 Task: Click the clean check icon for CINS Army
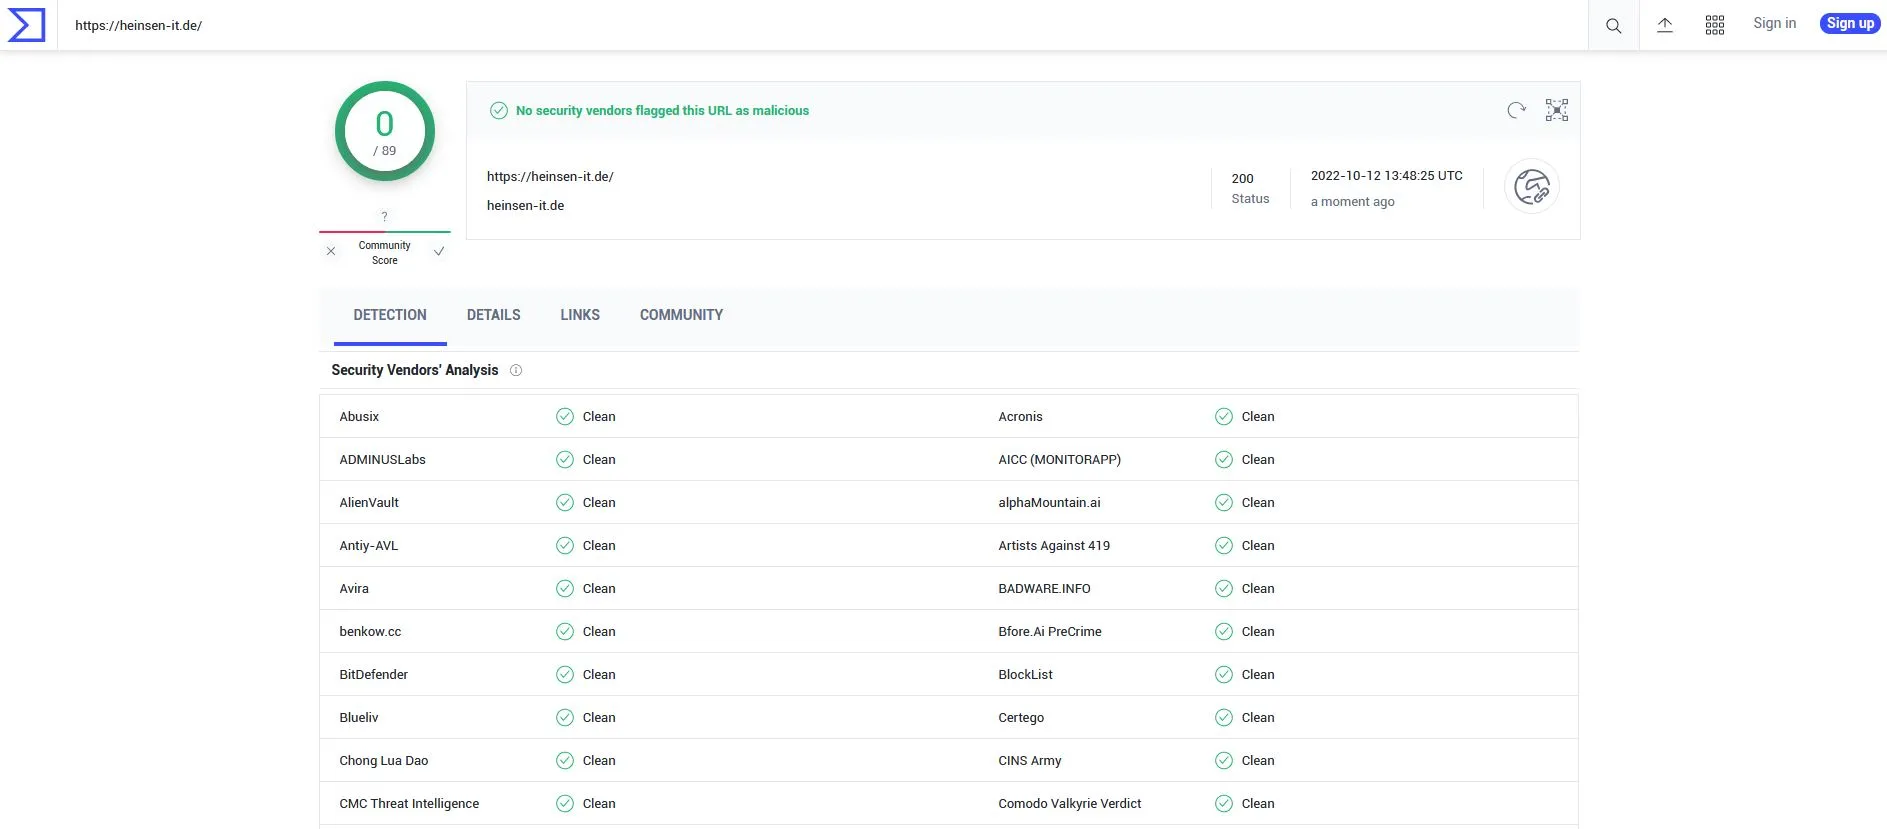coord(1224,761)
